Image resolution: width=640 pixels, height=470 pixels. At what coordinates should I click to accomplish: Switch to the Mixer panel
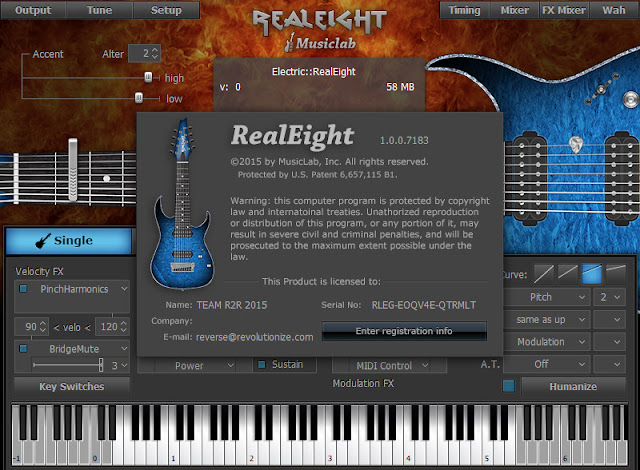[515, 10]
